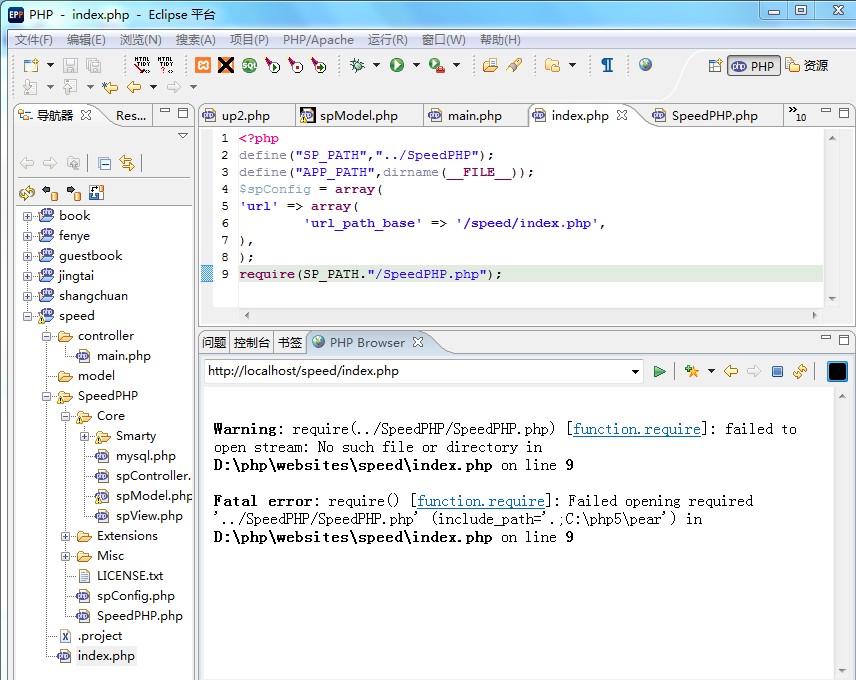Image resolution: width=856 pixels, height=680 pixels.
Task: Click the SQL toolbar icon
Action: (x=249, y=65)
